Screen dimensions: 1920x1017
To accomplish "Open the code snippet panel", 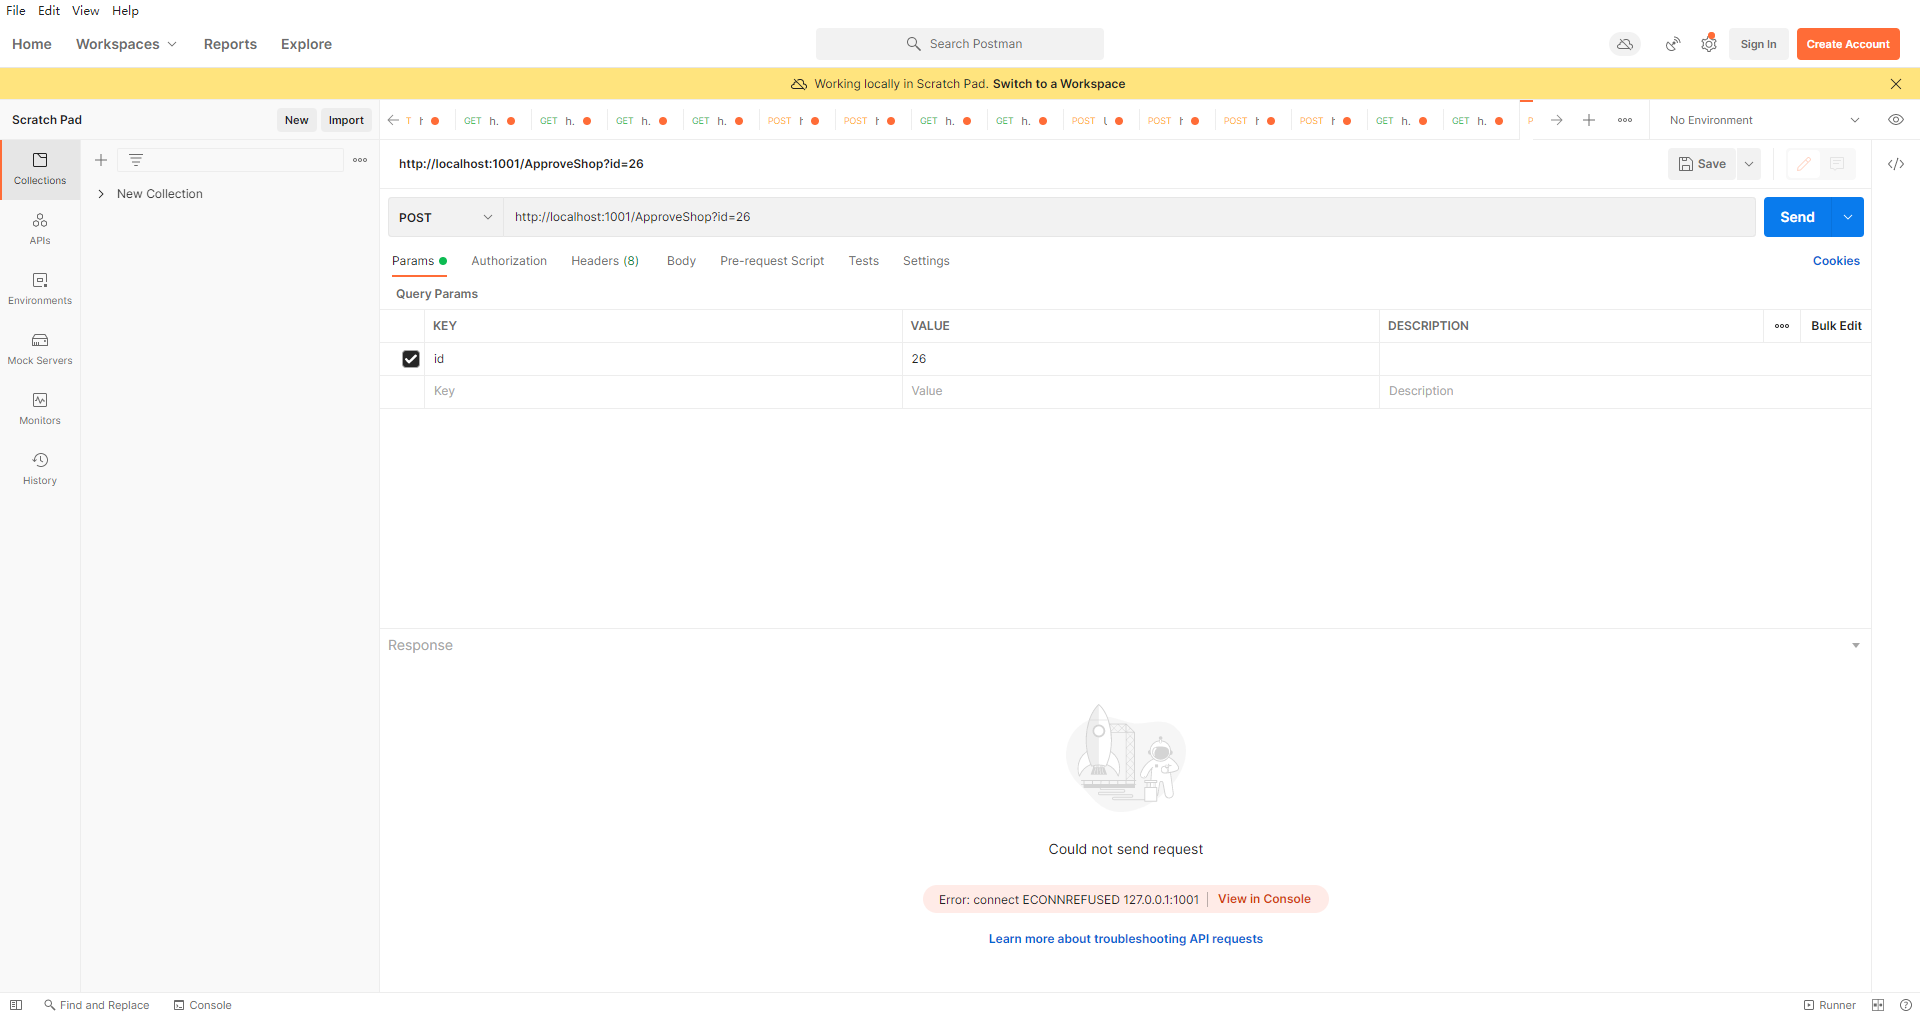I will [1897, 164].
